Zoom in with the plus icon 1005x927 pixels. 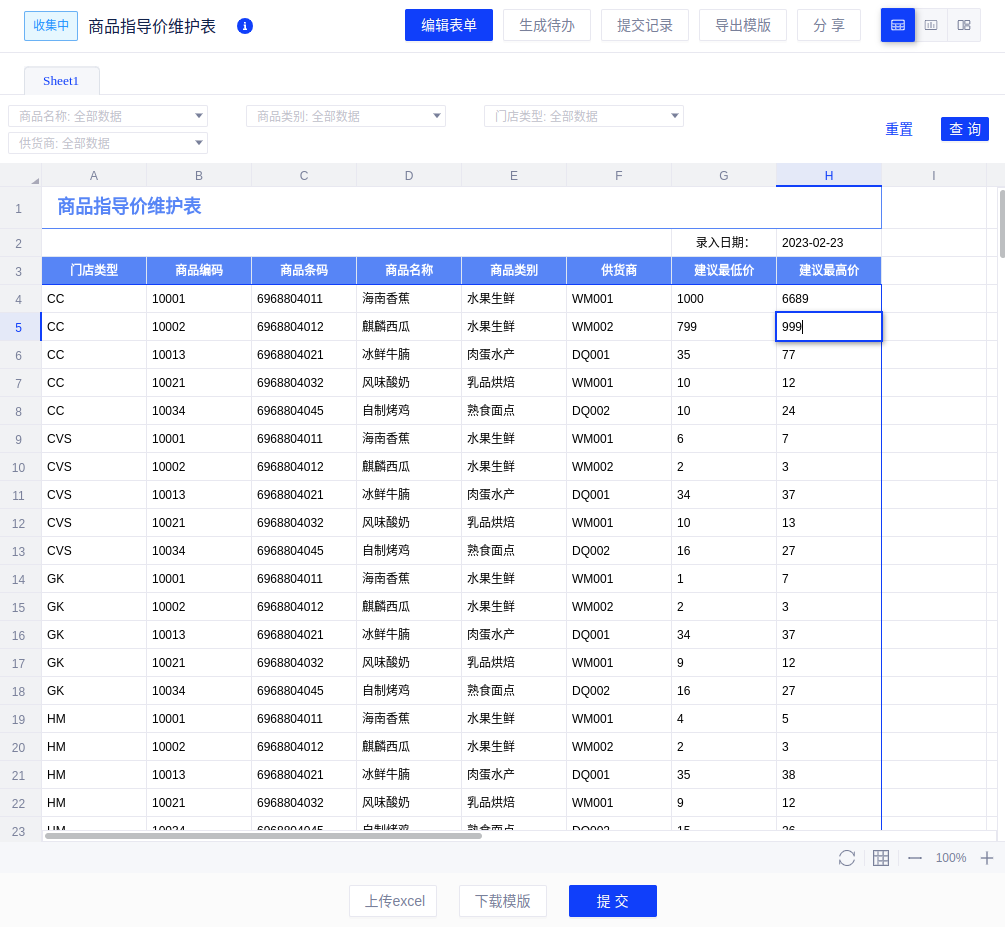[987, 858]
